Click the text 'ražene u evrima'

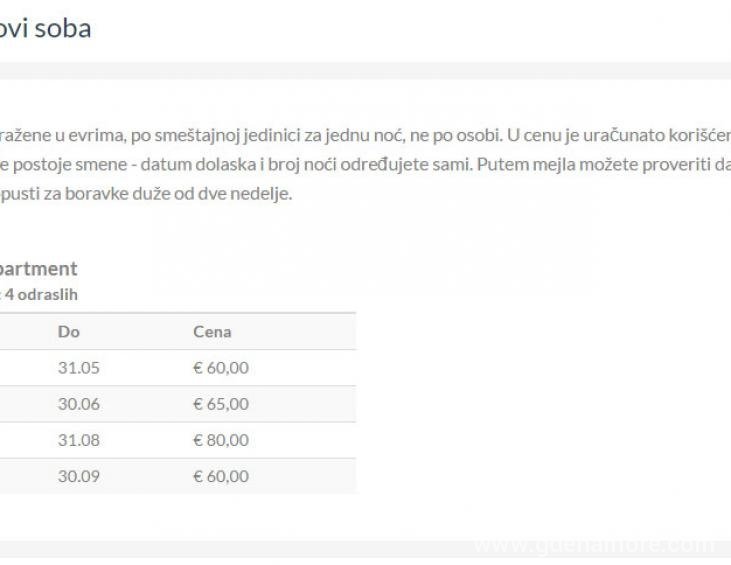tap(54, 135)
